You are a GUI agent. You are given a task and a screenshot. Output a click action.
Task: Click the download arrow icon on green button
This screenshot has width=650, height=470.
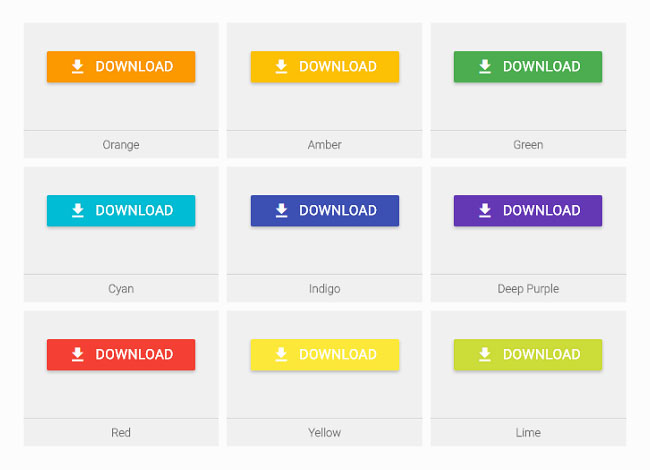pos(485,67)
